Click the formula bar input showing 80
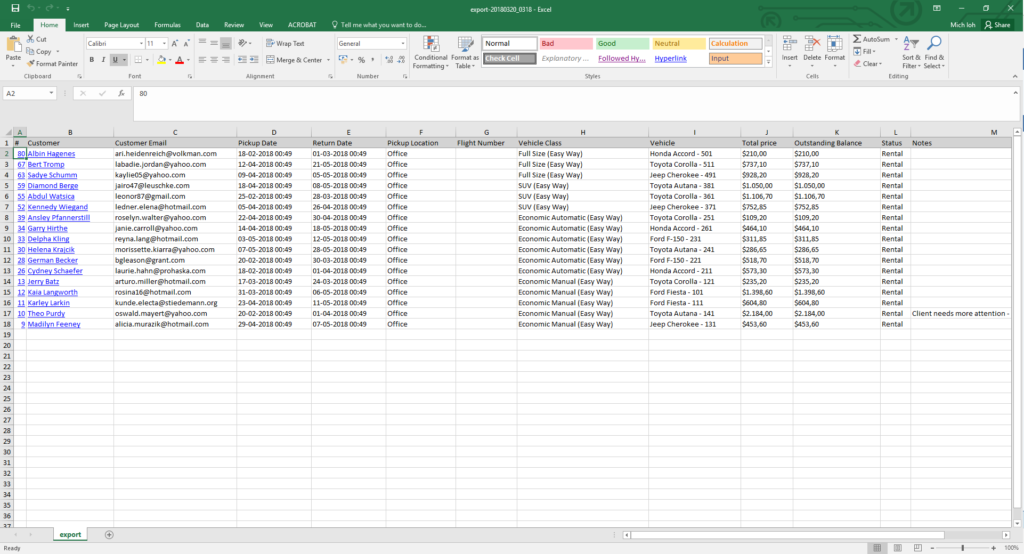The height and width of the screenshot is (554, 1024). tap(500, 93)
